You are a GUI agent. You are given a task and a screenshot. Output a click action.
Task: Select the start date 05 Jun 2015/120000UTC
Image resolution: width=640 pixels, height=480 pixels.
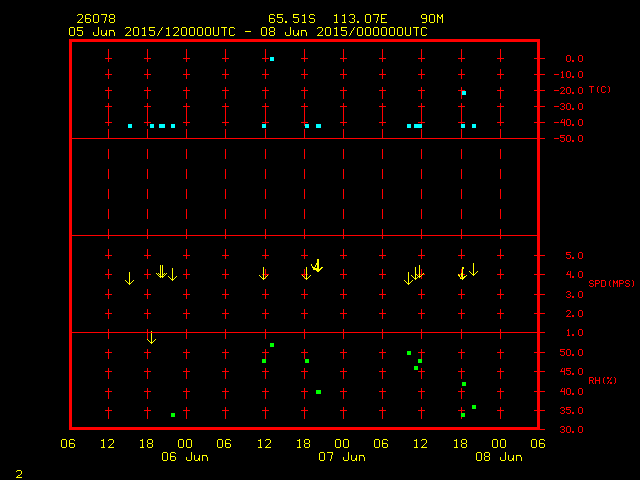click(151, 31)
